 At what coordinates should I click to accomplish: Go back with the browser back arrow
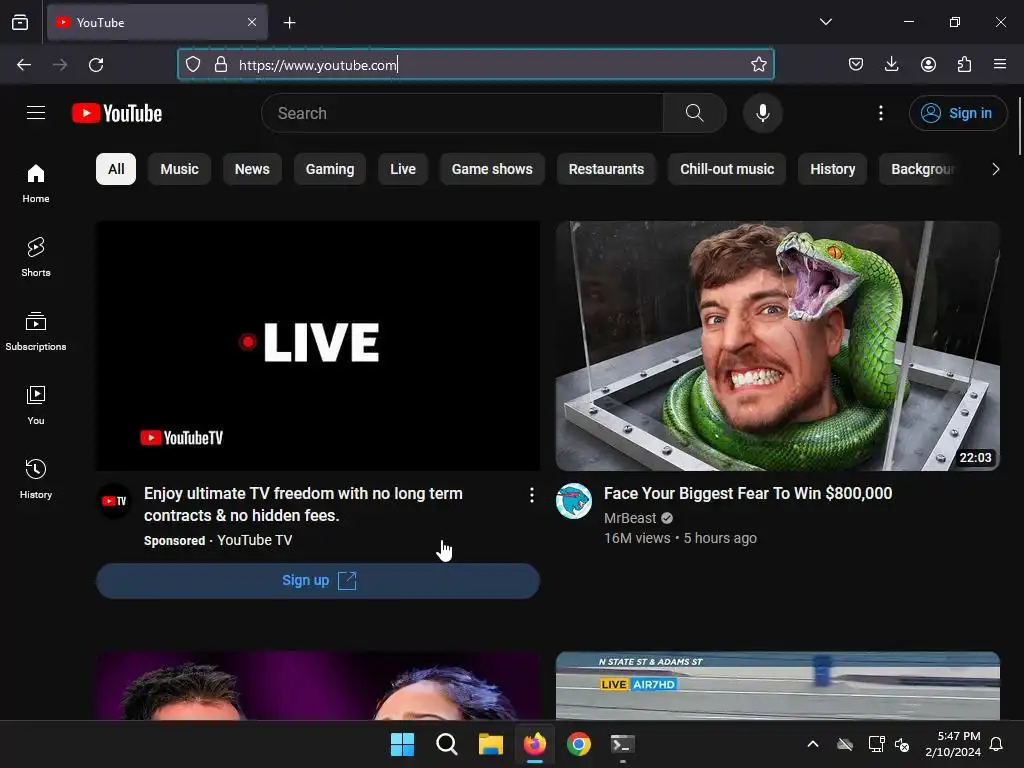pyautogui.click(x=24, y=65)
